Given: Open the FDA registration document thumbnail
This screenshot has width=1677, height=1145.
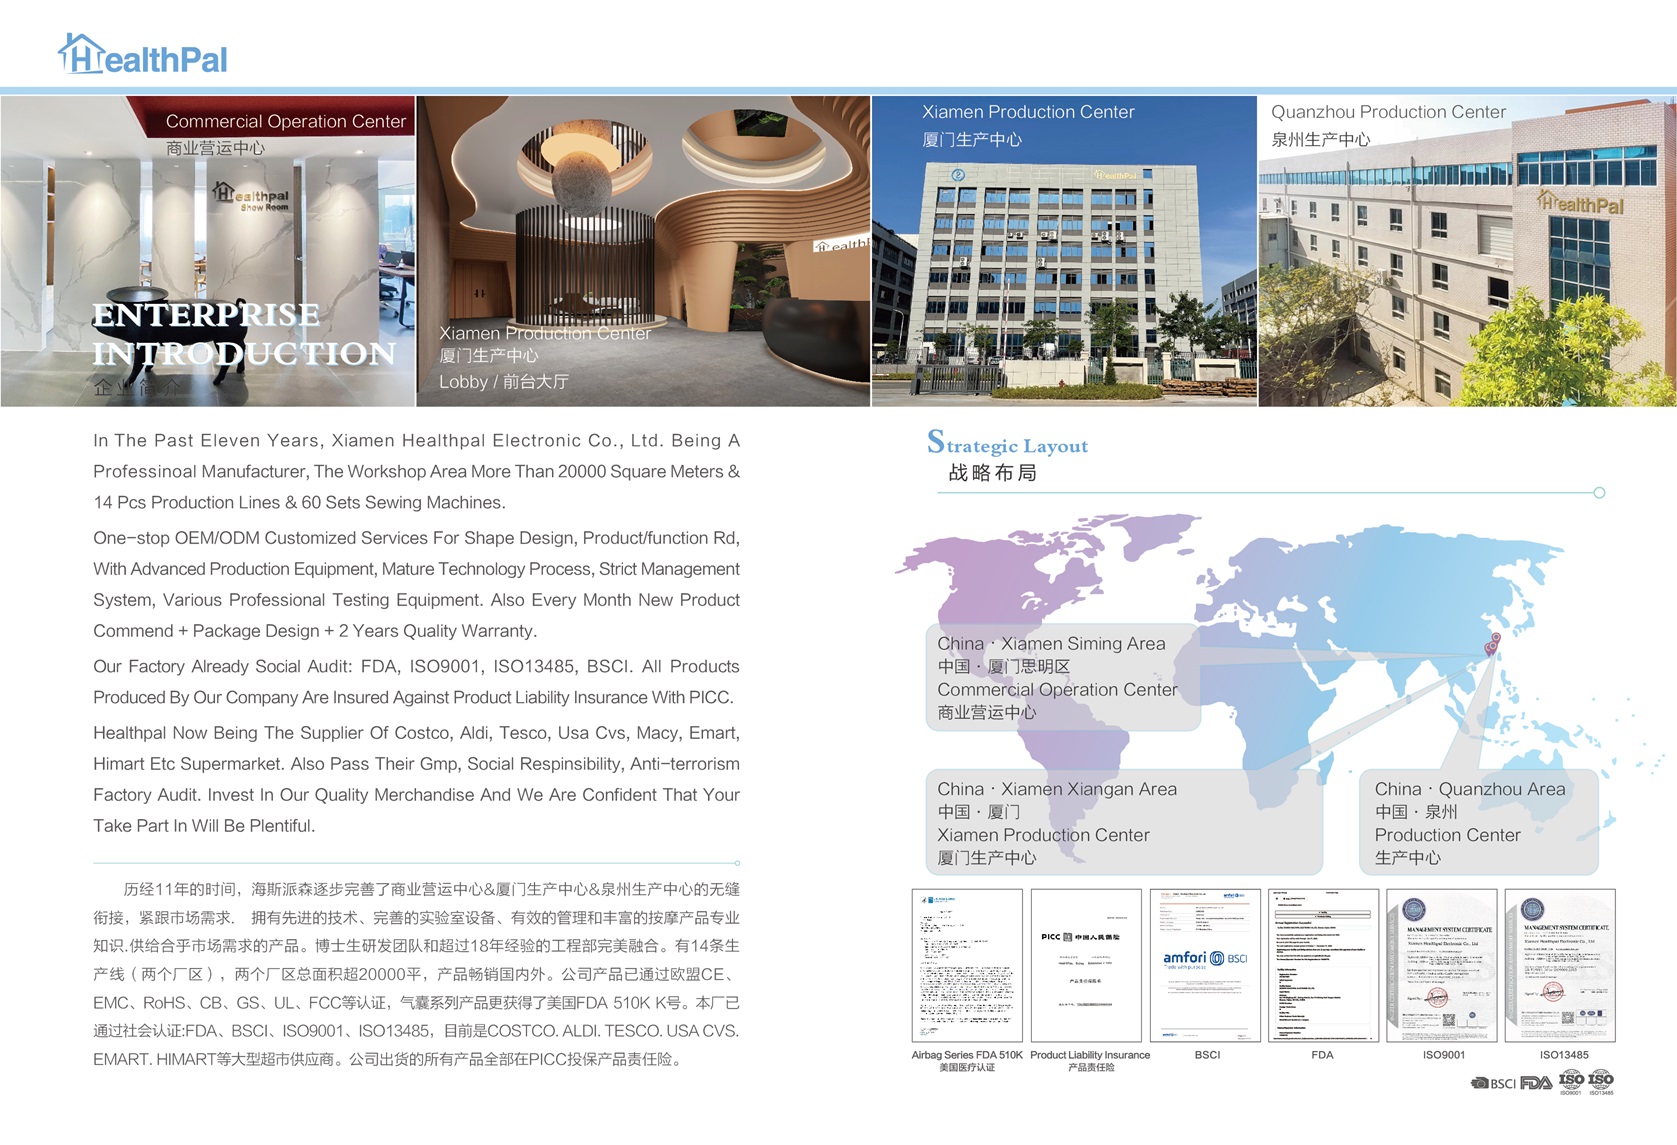Looking at the screenshot, I should click(x=1323, y=965).
